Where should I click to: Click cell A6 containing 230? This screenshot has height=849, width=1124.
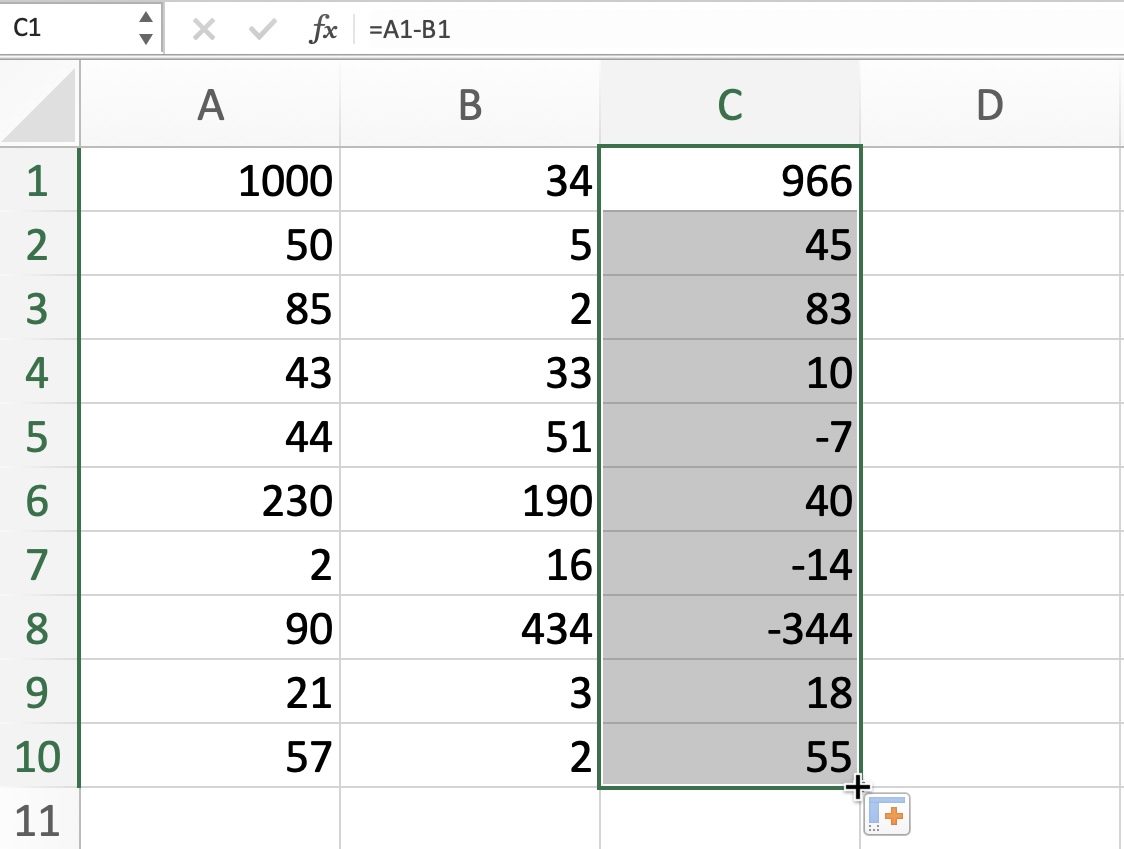tap(210, 499)
